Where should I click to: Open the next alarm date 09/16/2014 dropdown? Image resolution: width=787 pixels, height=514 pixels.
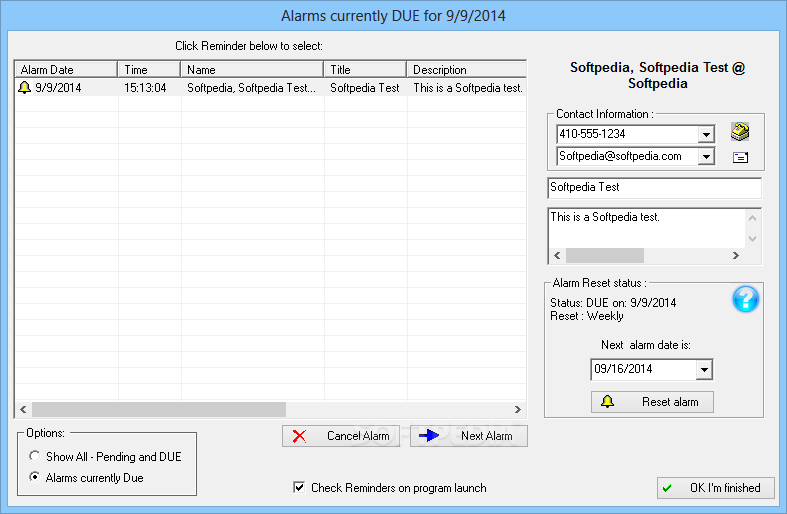704,370
